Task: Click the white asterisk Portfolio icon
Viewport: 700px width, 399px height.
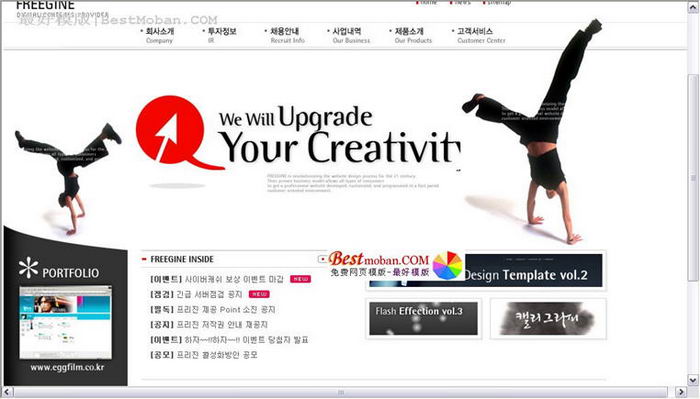Action: click(29, 268)
